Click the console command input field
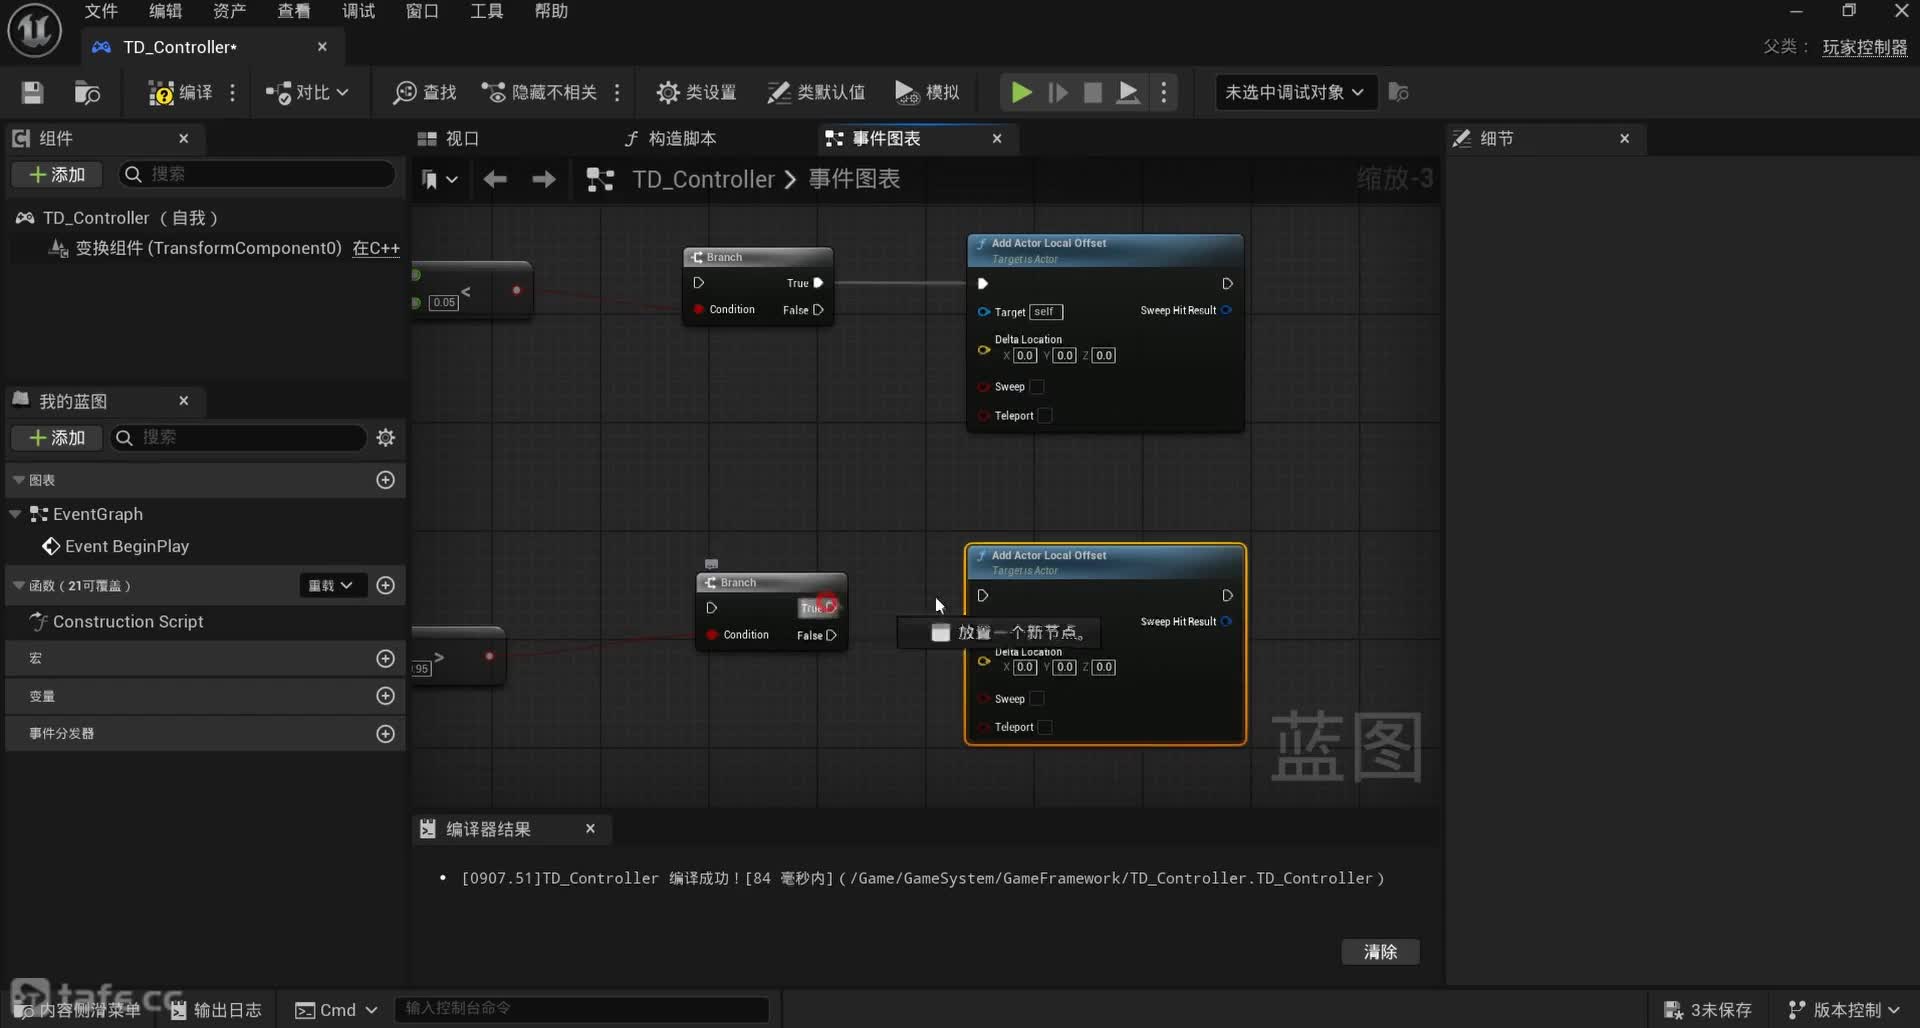Viewport: 1920px width, 1028px height. coord(582,1009)
